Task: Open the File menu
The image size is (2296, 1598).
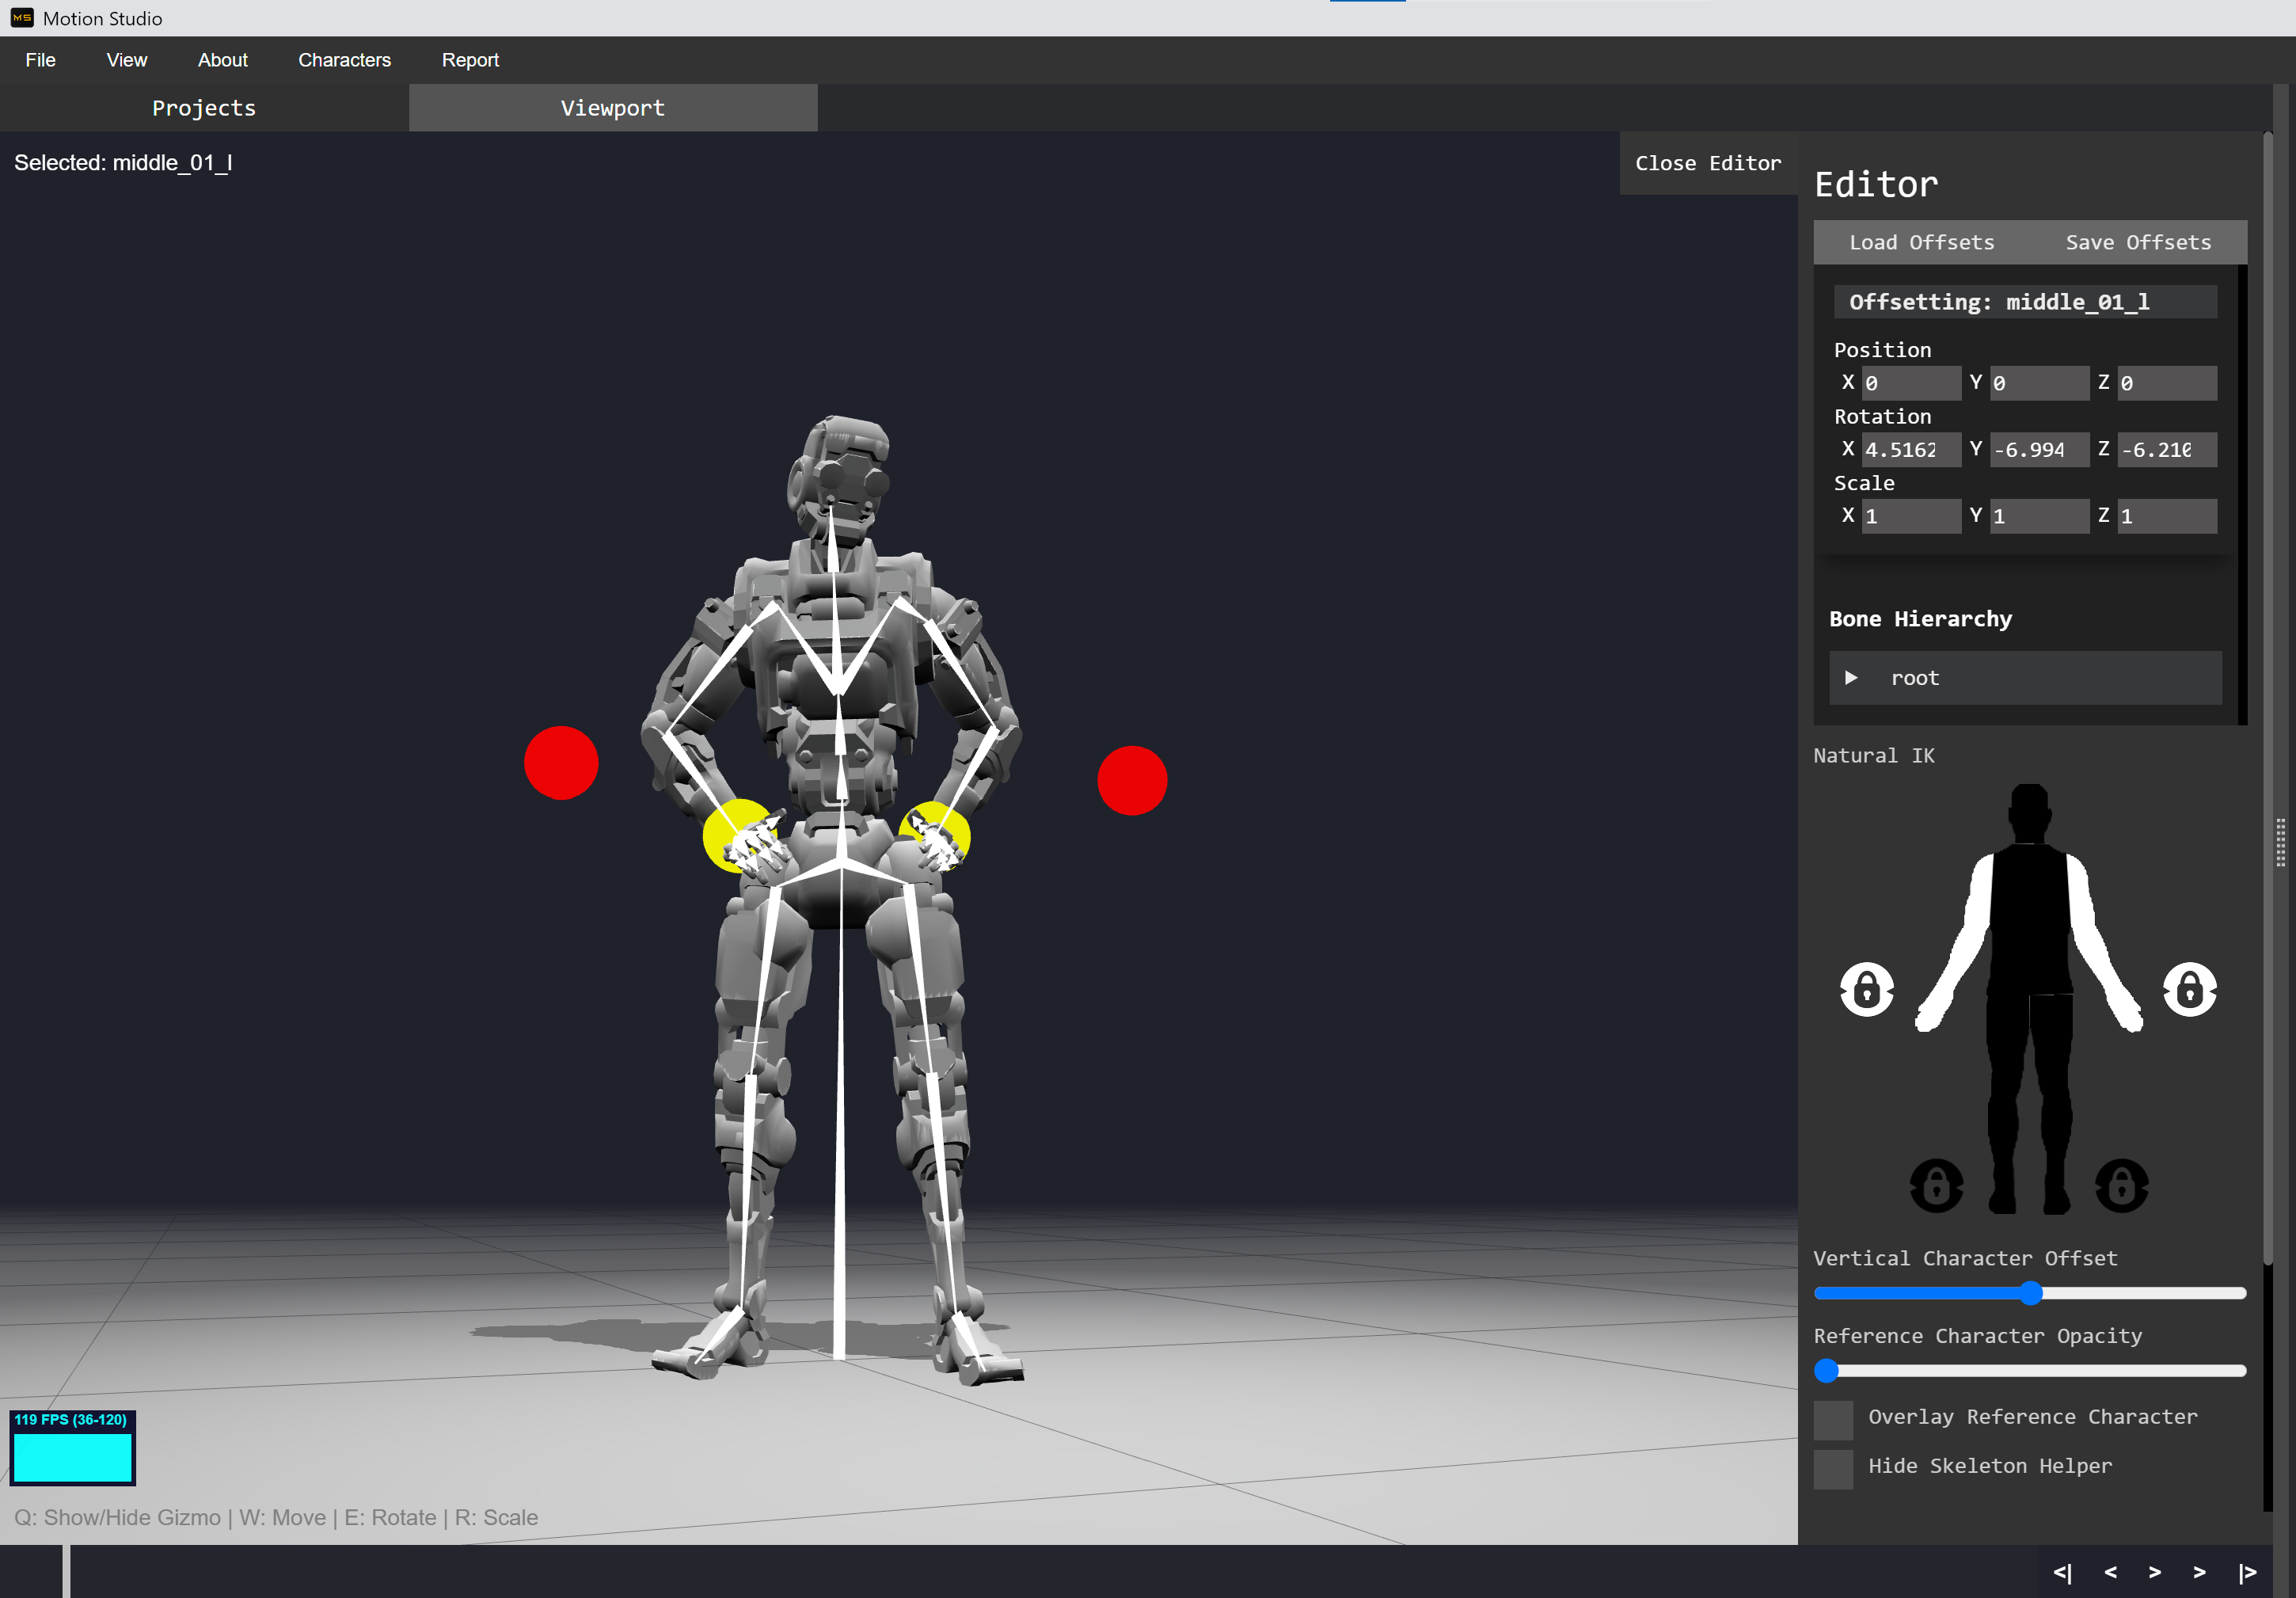Action: point(40,60)
